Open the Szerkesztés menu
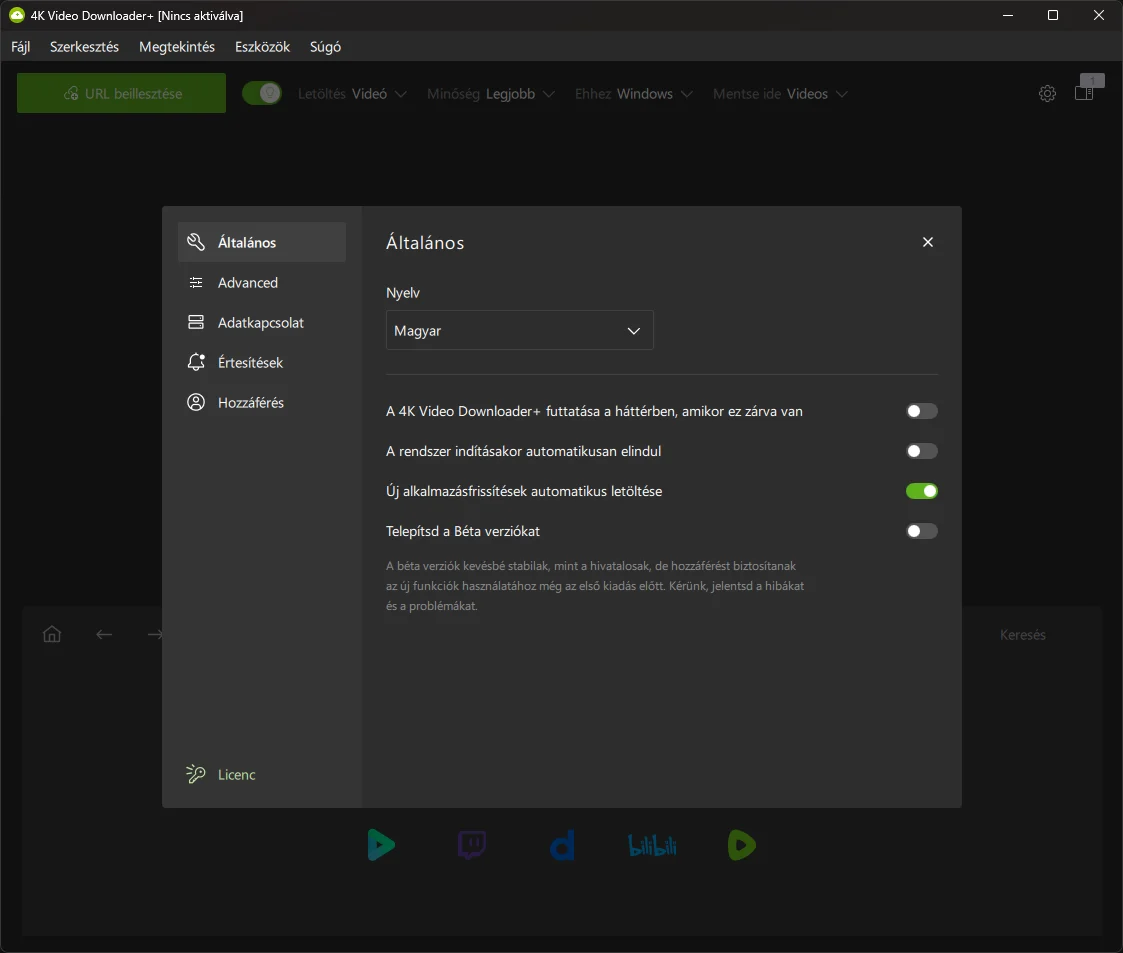The width and height of the screenshot is (1123, 953). (x=84, y=47)
